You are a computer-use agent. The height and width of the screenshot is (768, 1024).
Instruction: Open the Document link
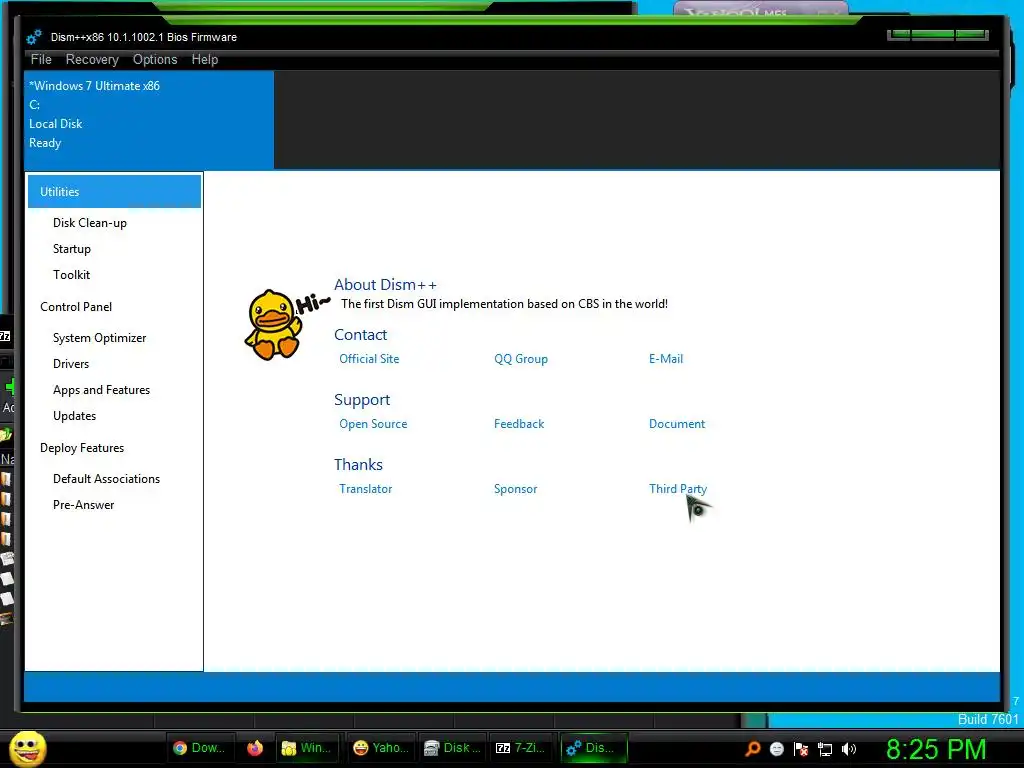(677, 424)
